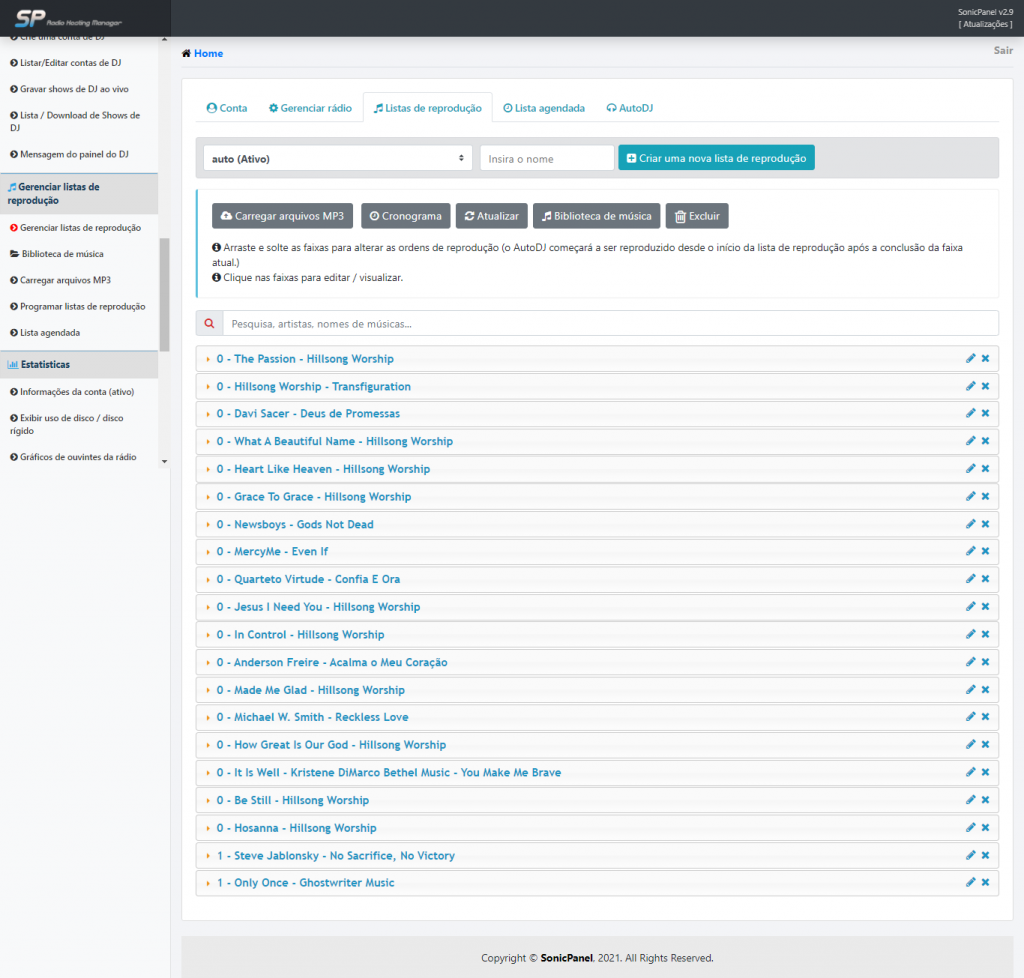Viewport: 1024px width, 978px height.
Task: Remove Made Me Glad track
Action: coord(985,690)
